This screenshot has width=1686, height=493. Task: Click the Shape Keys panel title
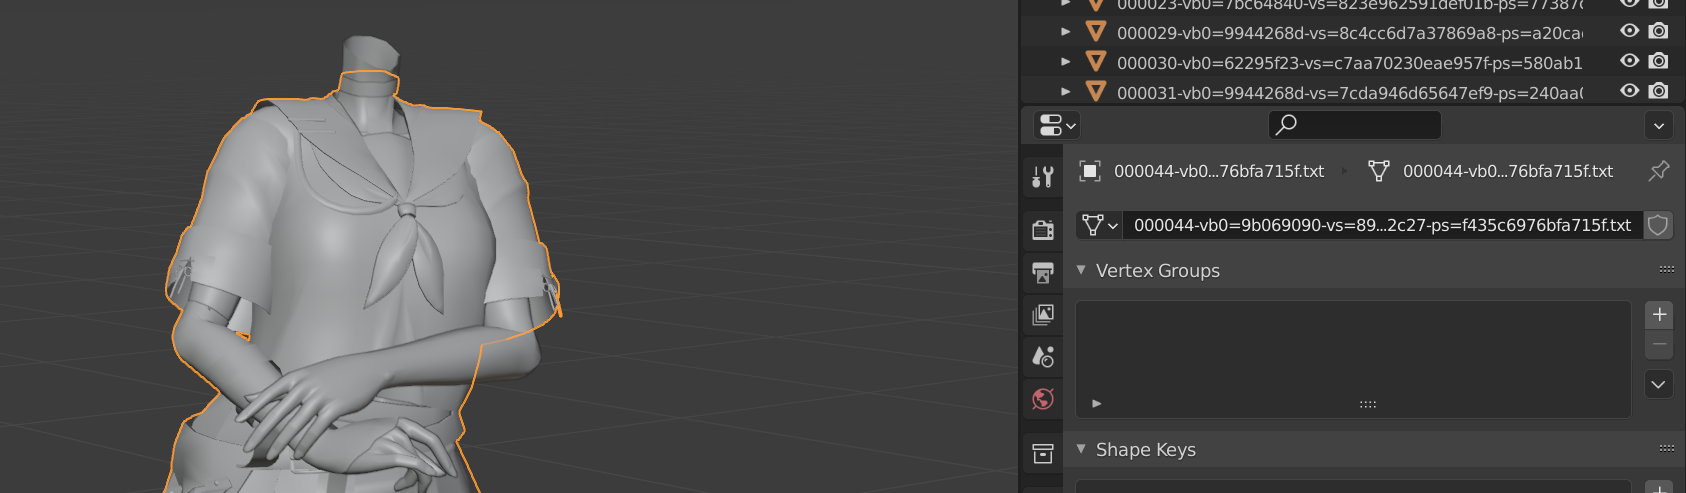[1146, 450]
